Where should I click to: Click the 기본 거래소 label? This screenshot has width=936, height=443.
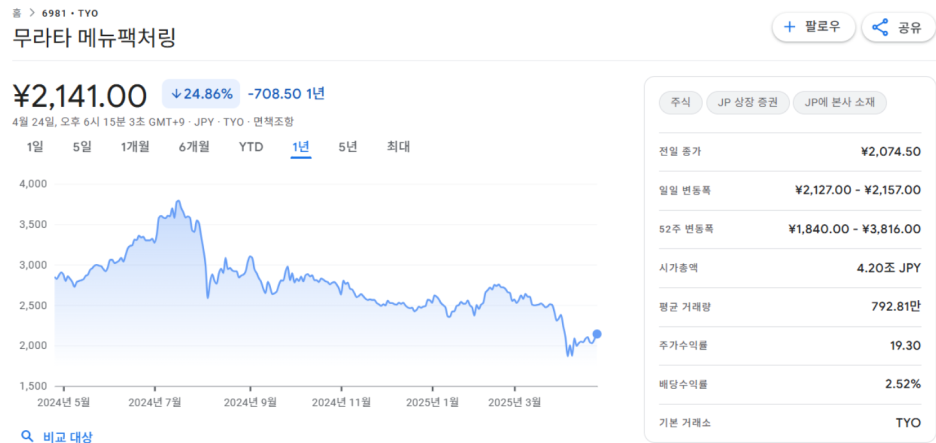685,423
